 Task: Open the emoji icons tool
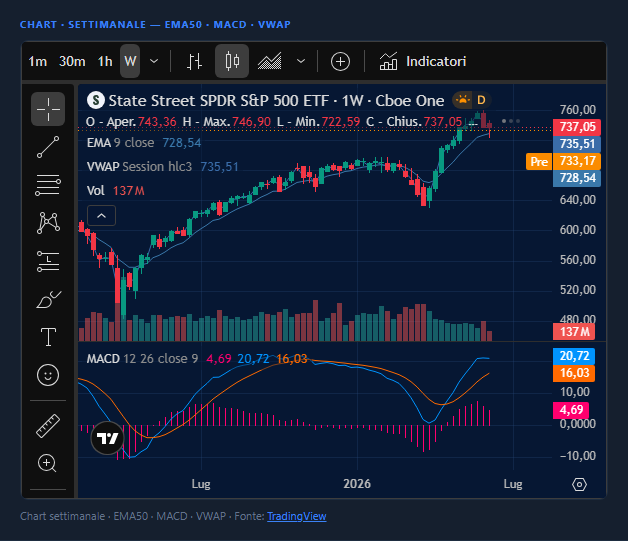pyautogui.click(x=48, y=375)
